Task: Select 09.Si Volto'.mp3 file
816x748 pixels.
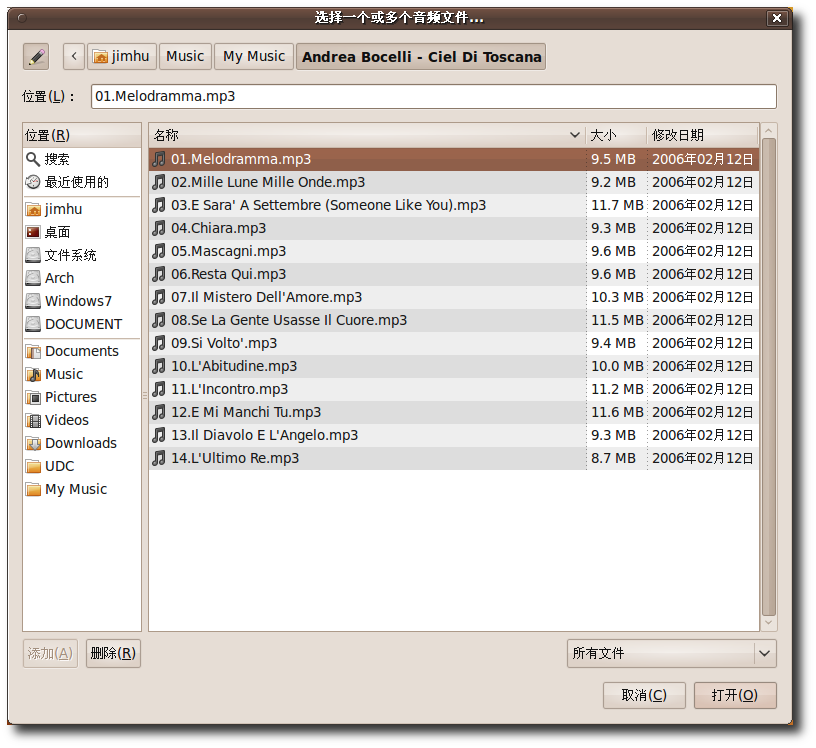Action: point(454,343)
